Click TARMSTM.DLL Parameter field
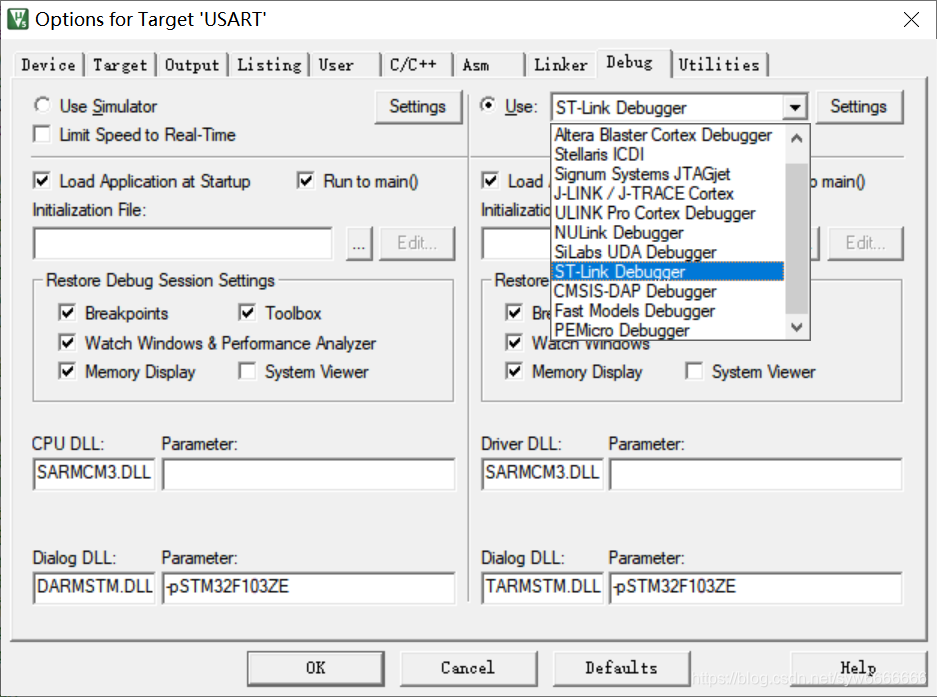The height and width of the screenshot is (697, 937). pos(755,588)
